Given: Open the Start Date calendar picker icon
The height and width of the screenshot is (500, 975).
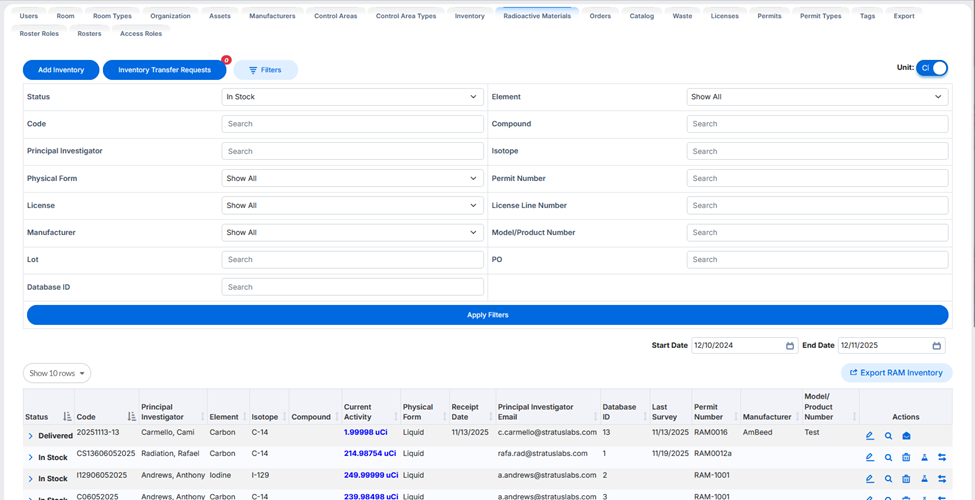Looking at the screenshot, I should [790, 346].
